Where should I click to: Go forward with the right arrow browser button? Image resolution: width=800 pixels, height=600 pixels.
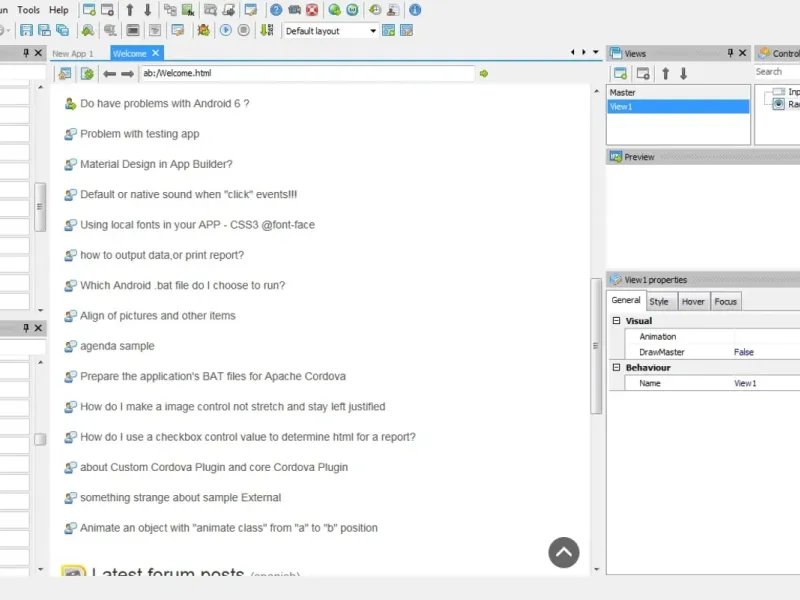(x=128, y=74)
